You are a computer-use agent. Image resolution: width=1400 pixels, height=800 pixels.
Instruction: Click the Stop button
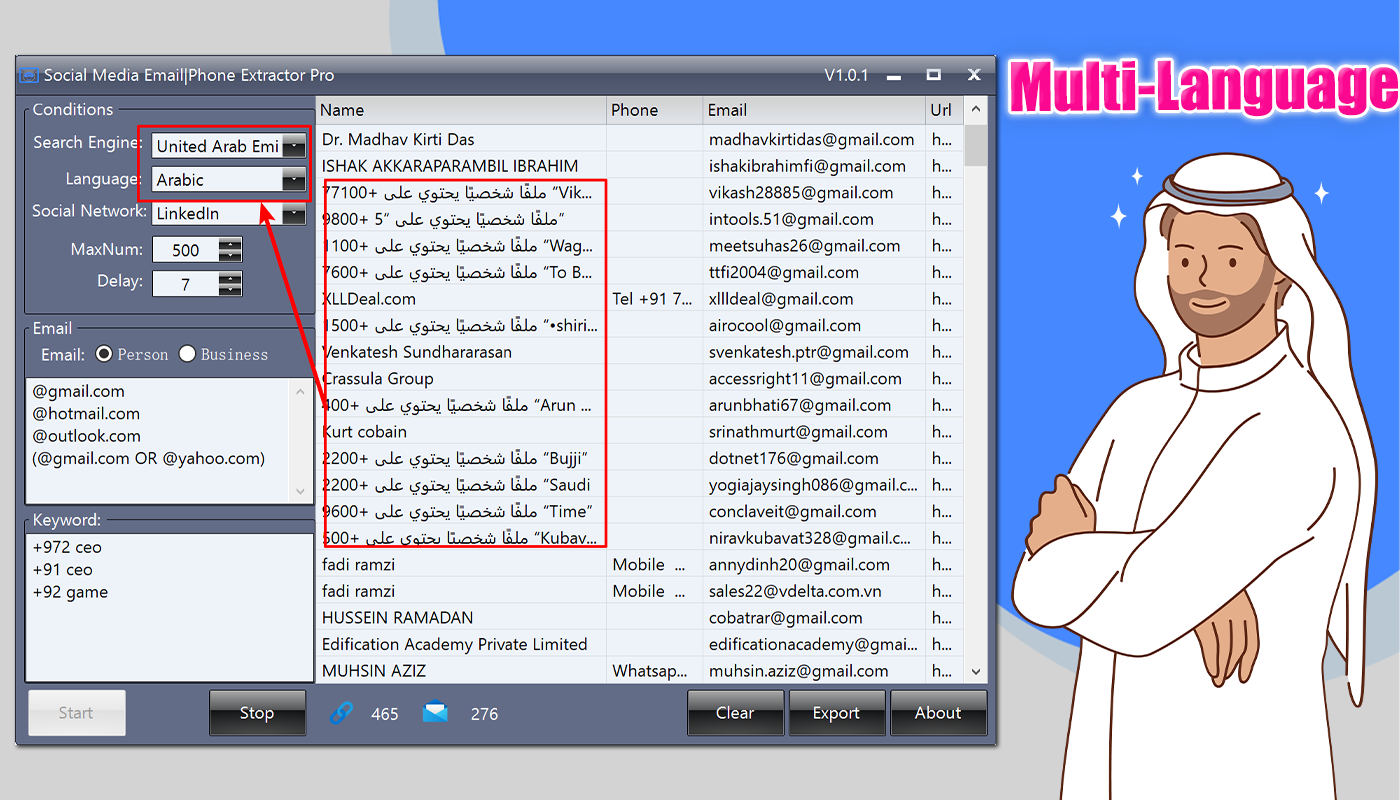coord(257,713)
